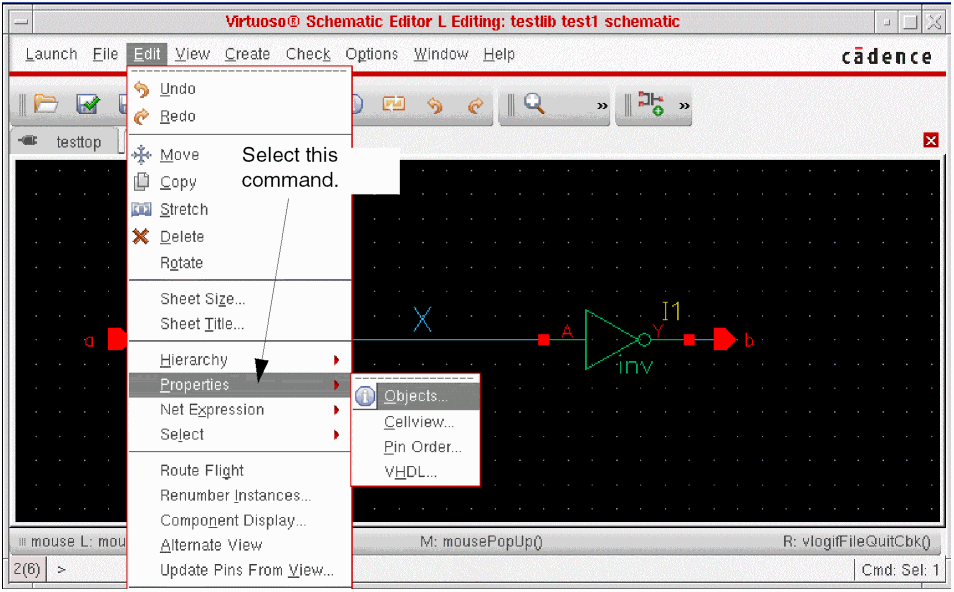The image size is (954, 592).
Task: Click 'M: mousePopUp()' status text
Action: click(x=481, y=542)
